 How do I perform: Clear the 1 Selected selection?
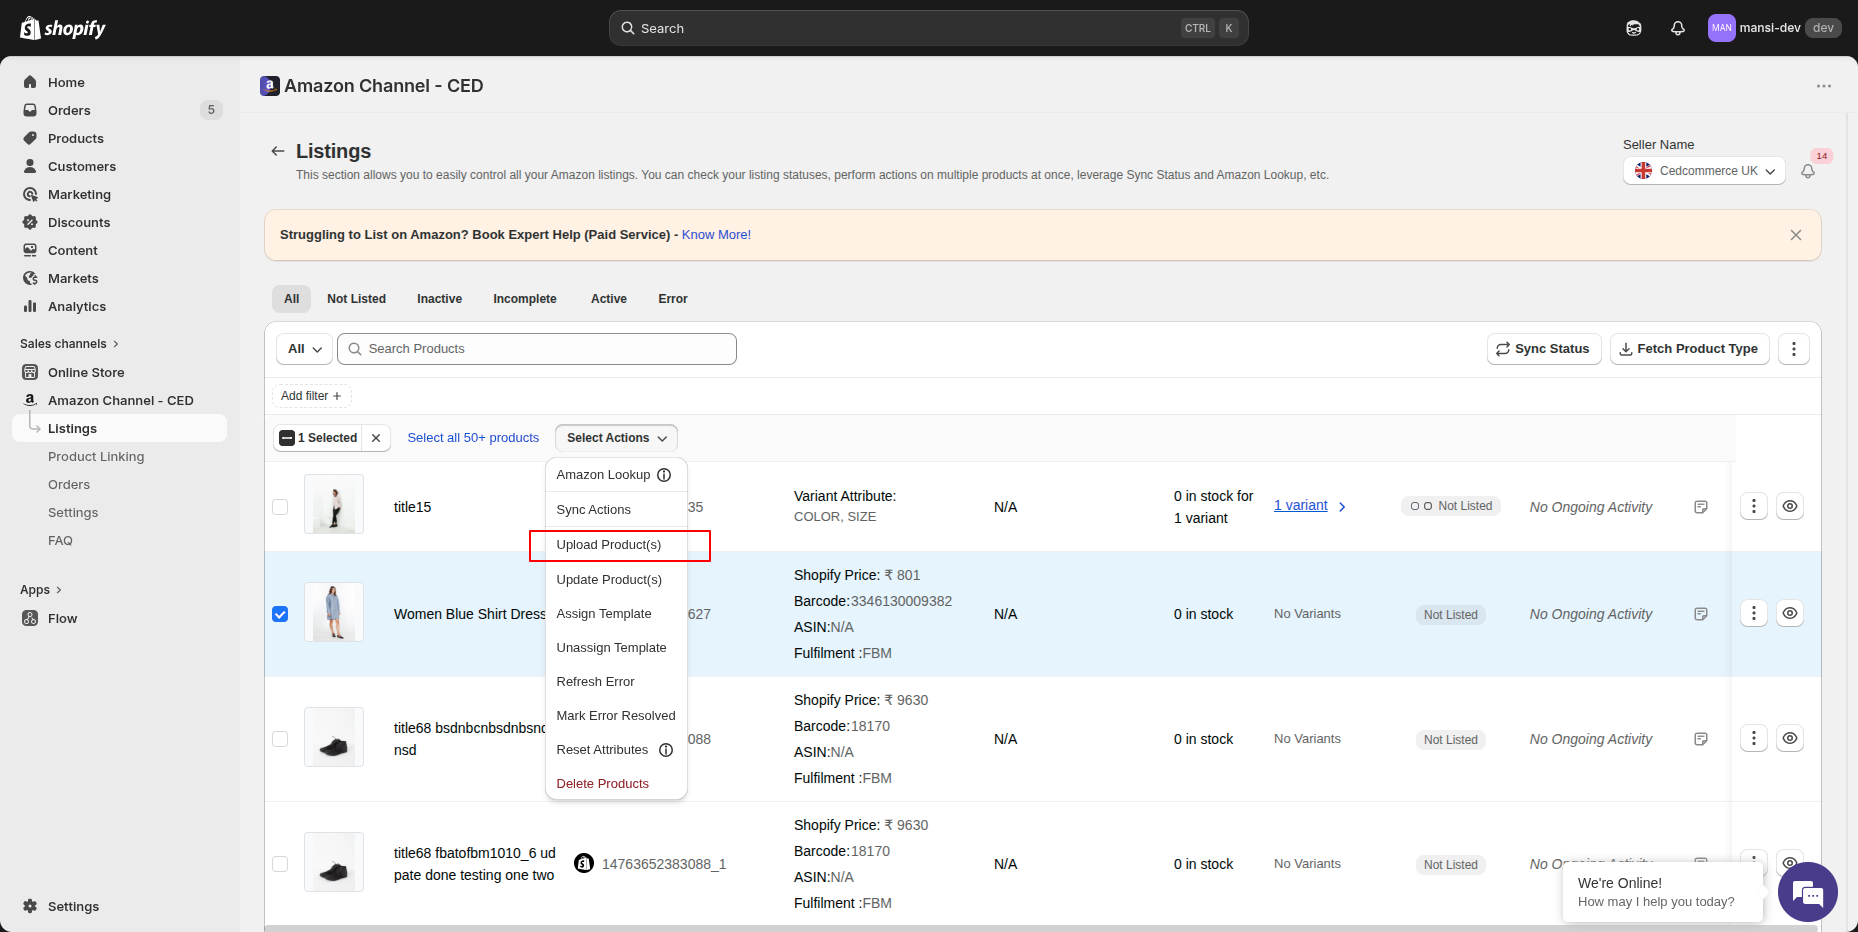click(376, 438)
